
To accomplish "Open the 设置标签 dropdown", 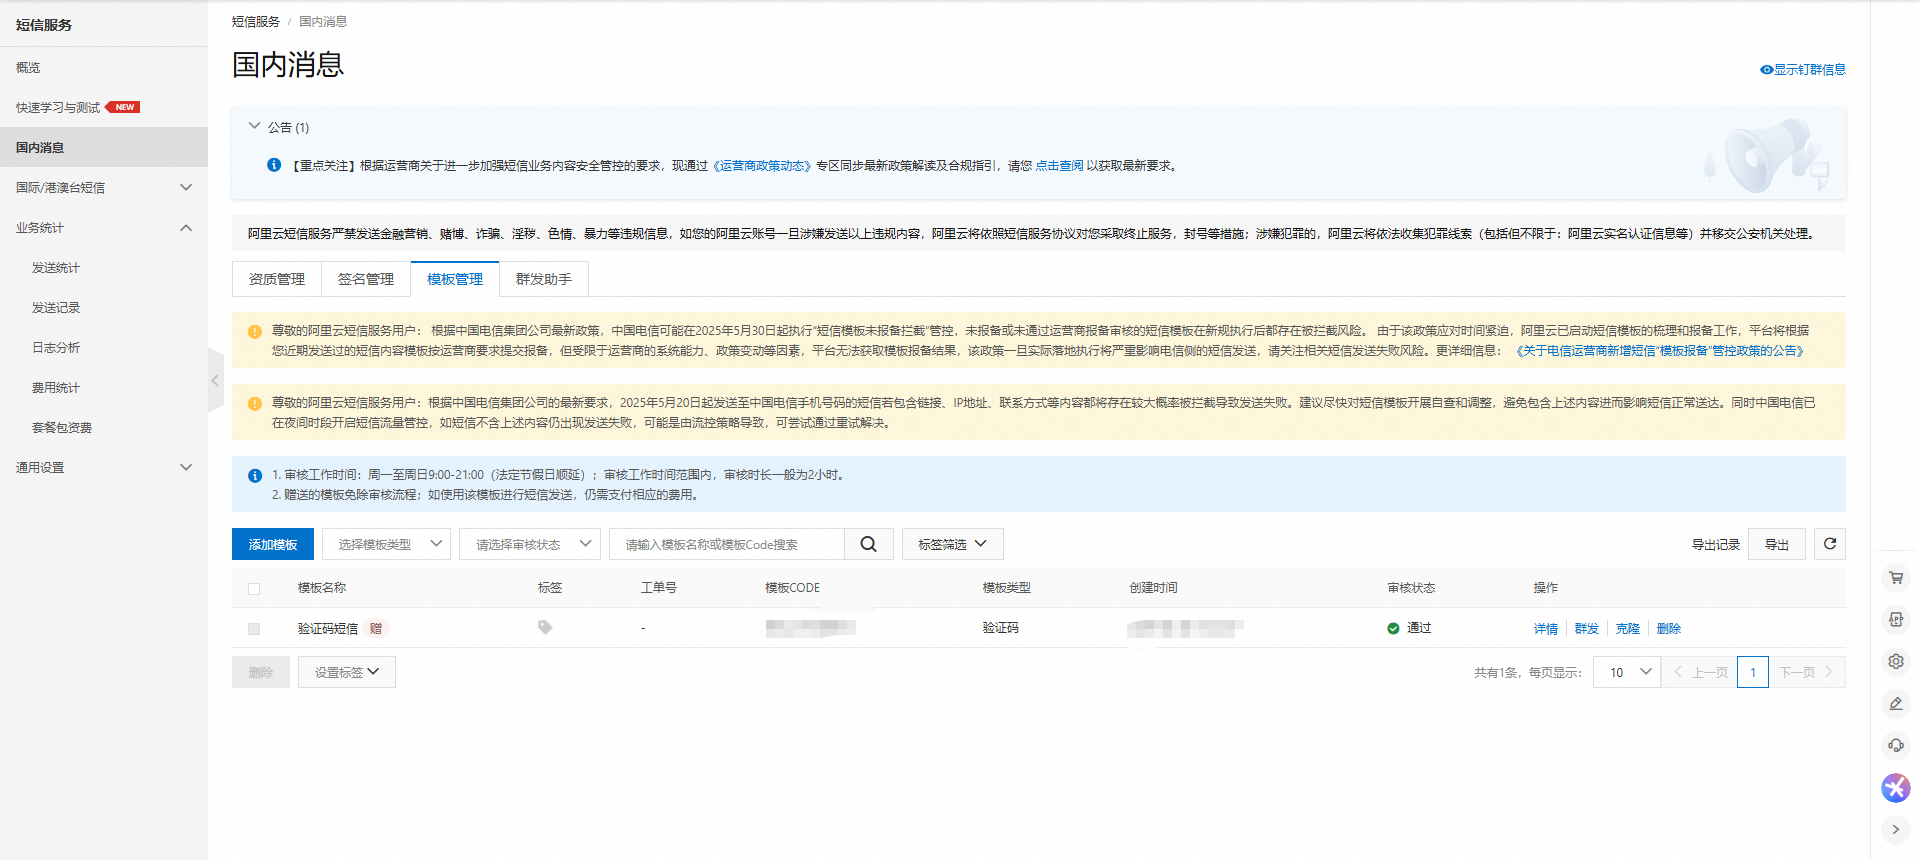I will tap(347, 672).
